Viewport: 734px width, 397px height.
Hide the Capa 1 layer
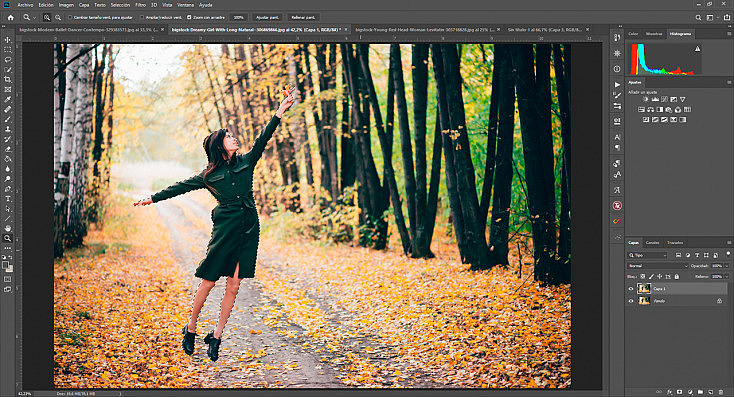click(631, 289)
